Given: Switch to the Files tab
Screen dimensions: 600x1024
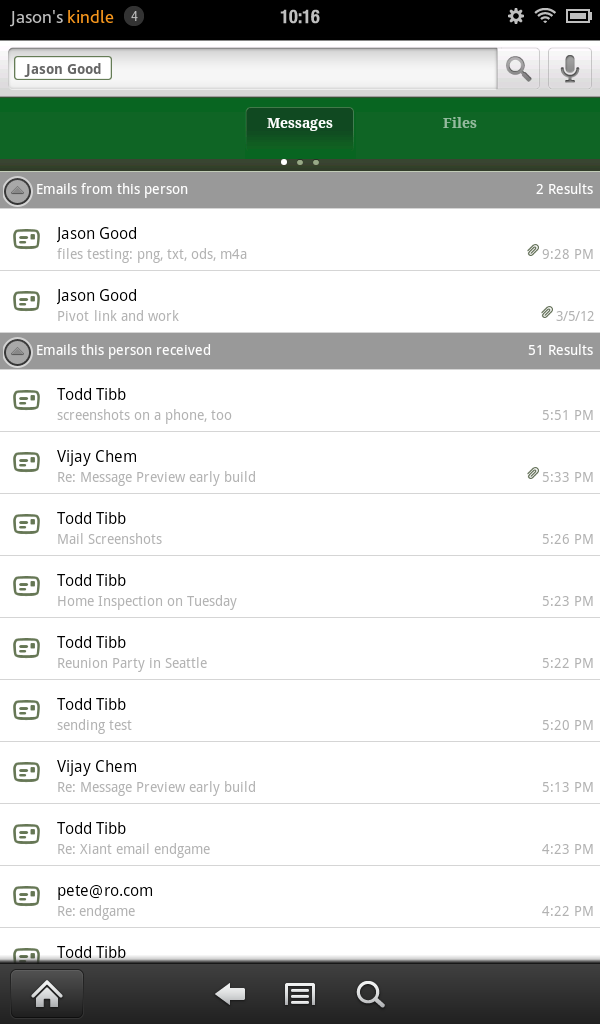Looking at the screenshot, I should click(x=459, y=123).
